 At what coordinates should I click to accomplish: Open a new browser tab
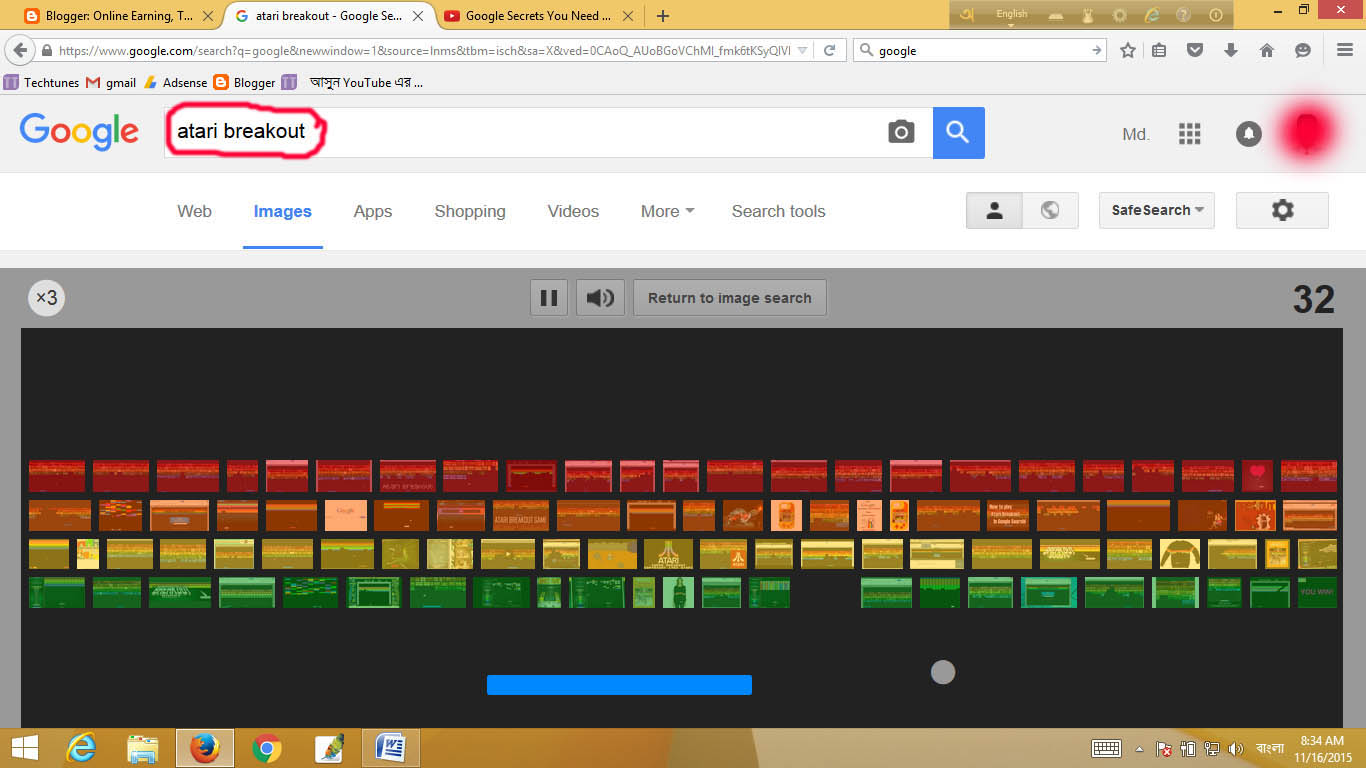(x=663, y=16)
